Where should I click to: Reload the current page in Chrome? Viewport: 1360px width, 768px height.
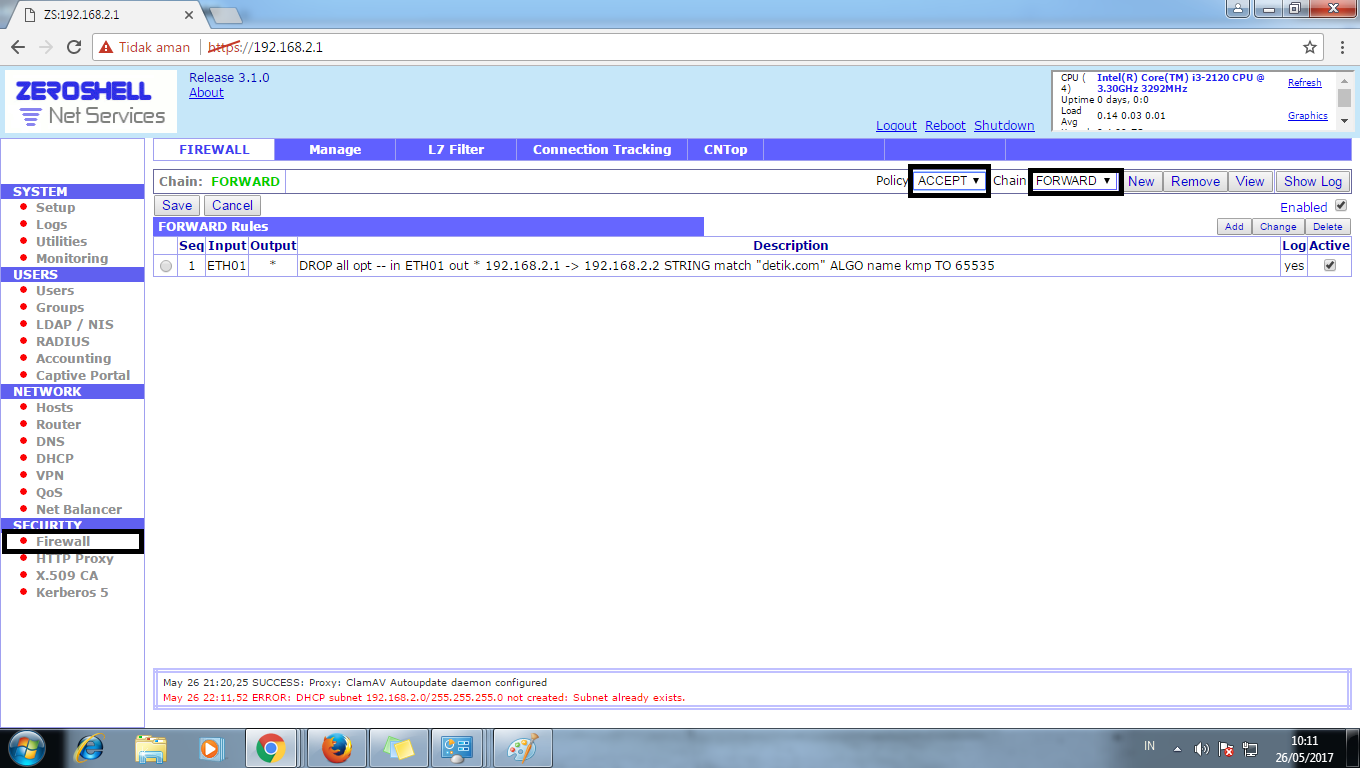[71, 46]
